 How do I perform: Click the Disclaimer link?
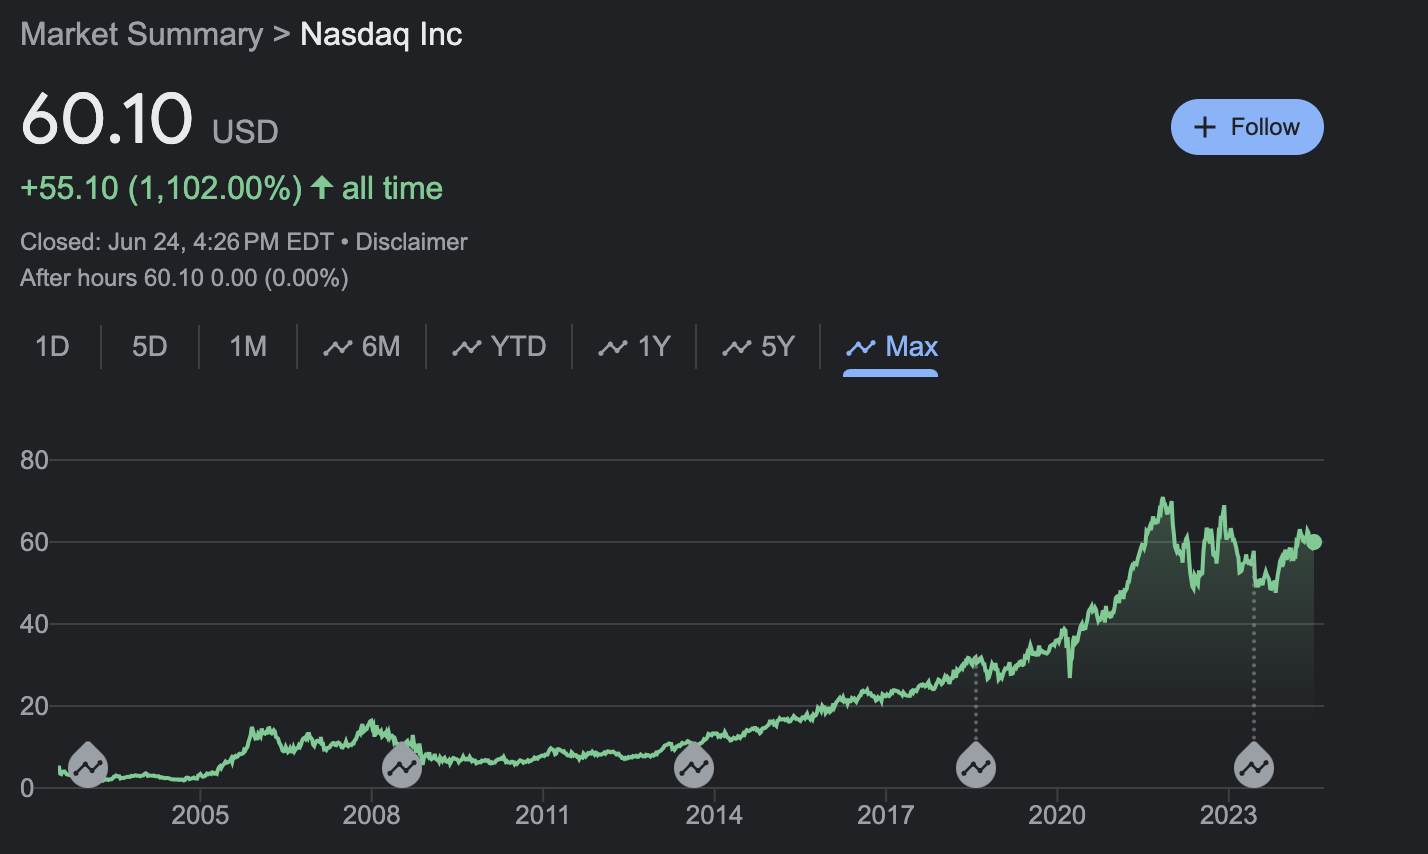411,241
